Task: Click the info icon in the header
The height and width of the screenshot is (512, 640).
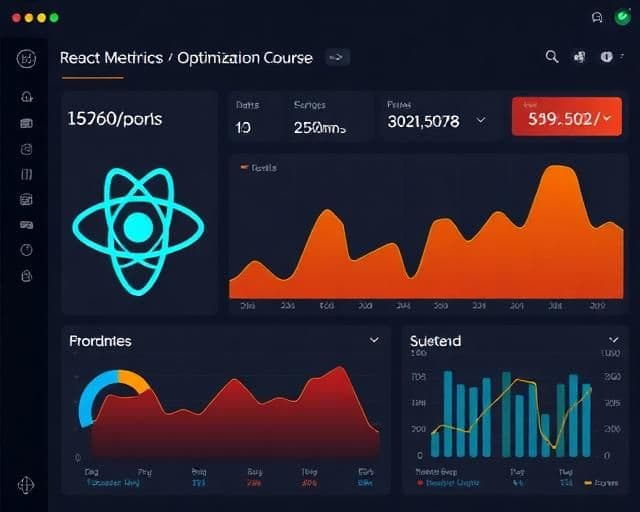Action: point(607,57)
